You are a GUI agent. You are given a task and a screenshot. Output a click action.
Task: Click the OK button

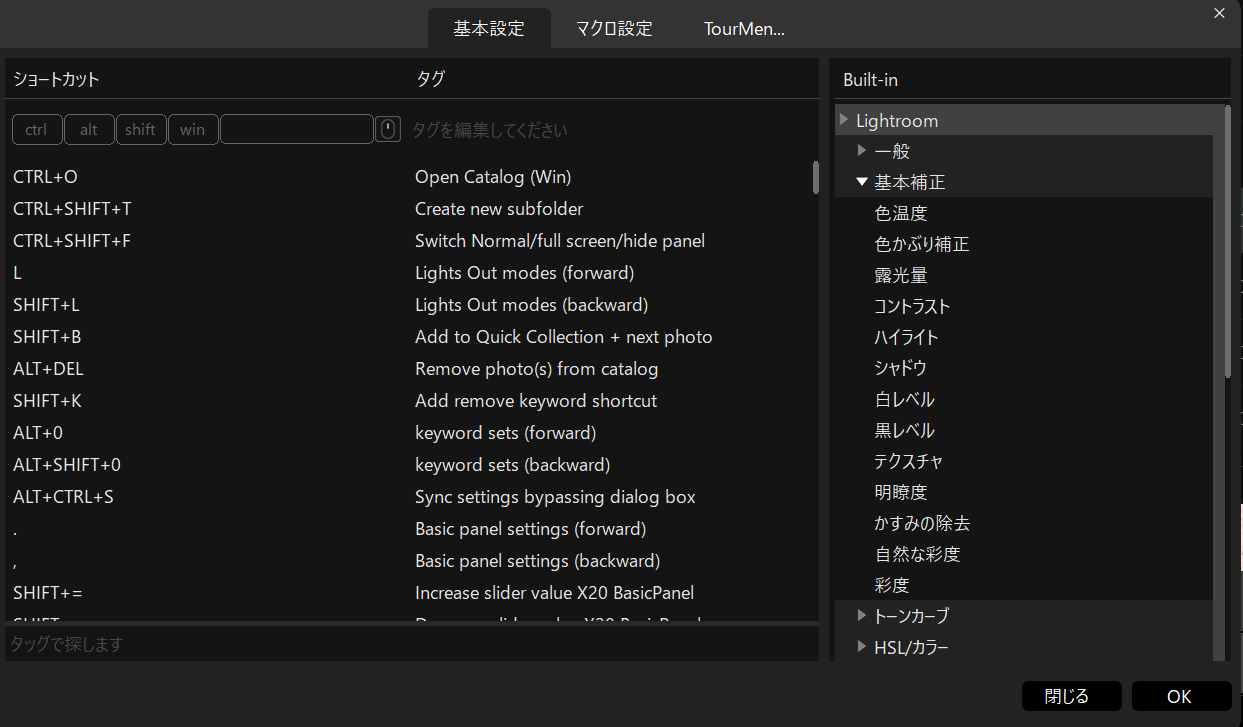pyautogui.click(x=1180, y=696)
